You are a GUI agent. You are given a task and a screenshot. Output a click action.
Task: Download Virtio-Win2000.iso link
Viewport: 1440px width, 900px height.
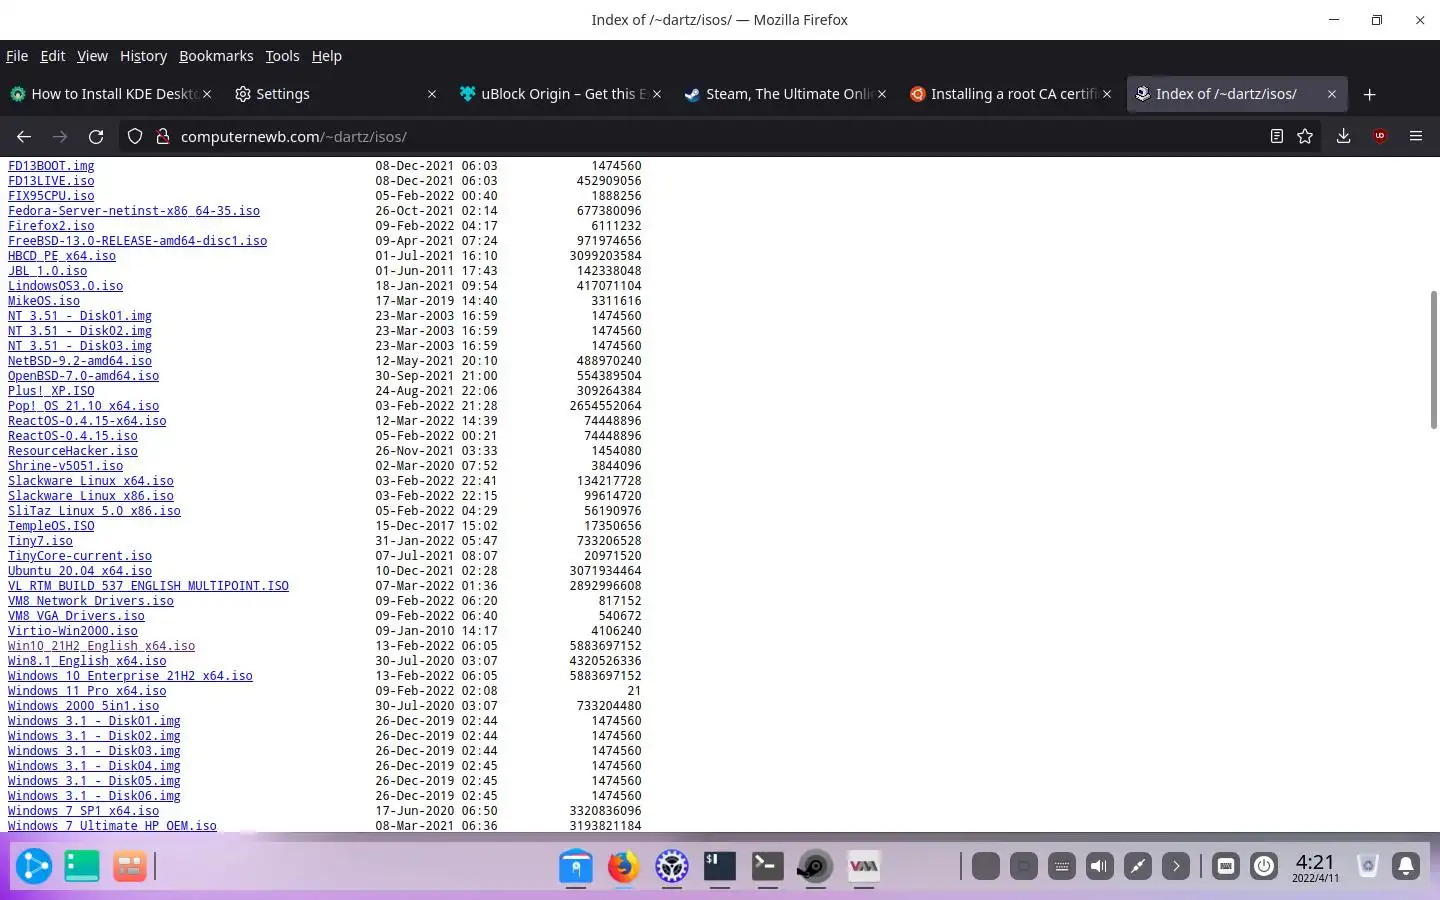coord(73,631)
